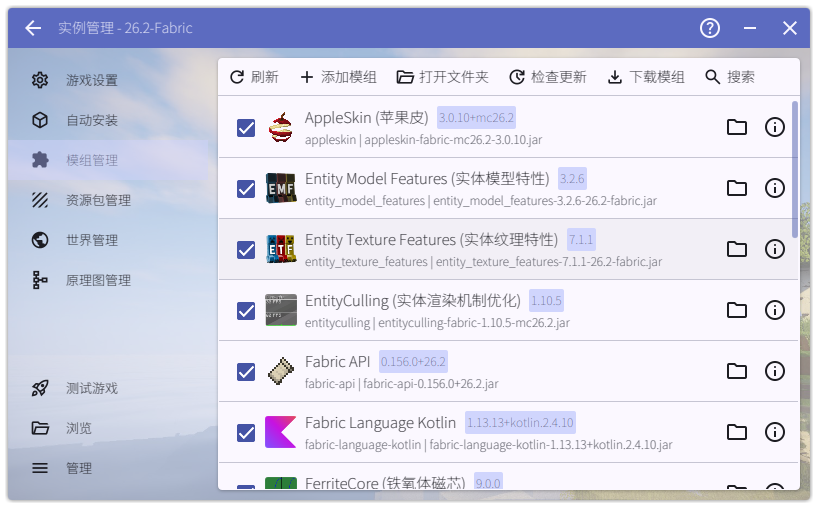The height and width of the screenshot is (508, 818).
Task: Click the AppleSkin version tag 3.0.10+mc26.2
Action: coord(476,118)
